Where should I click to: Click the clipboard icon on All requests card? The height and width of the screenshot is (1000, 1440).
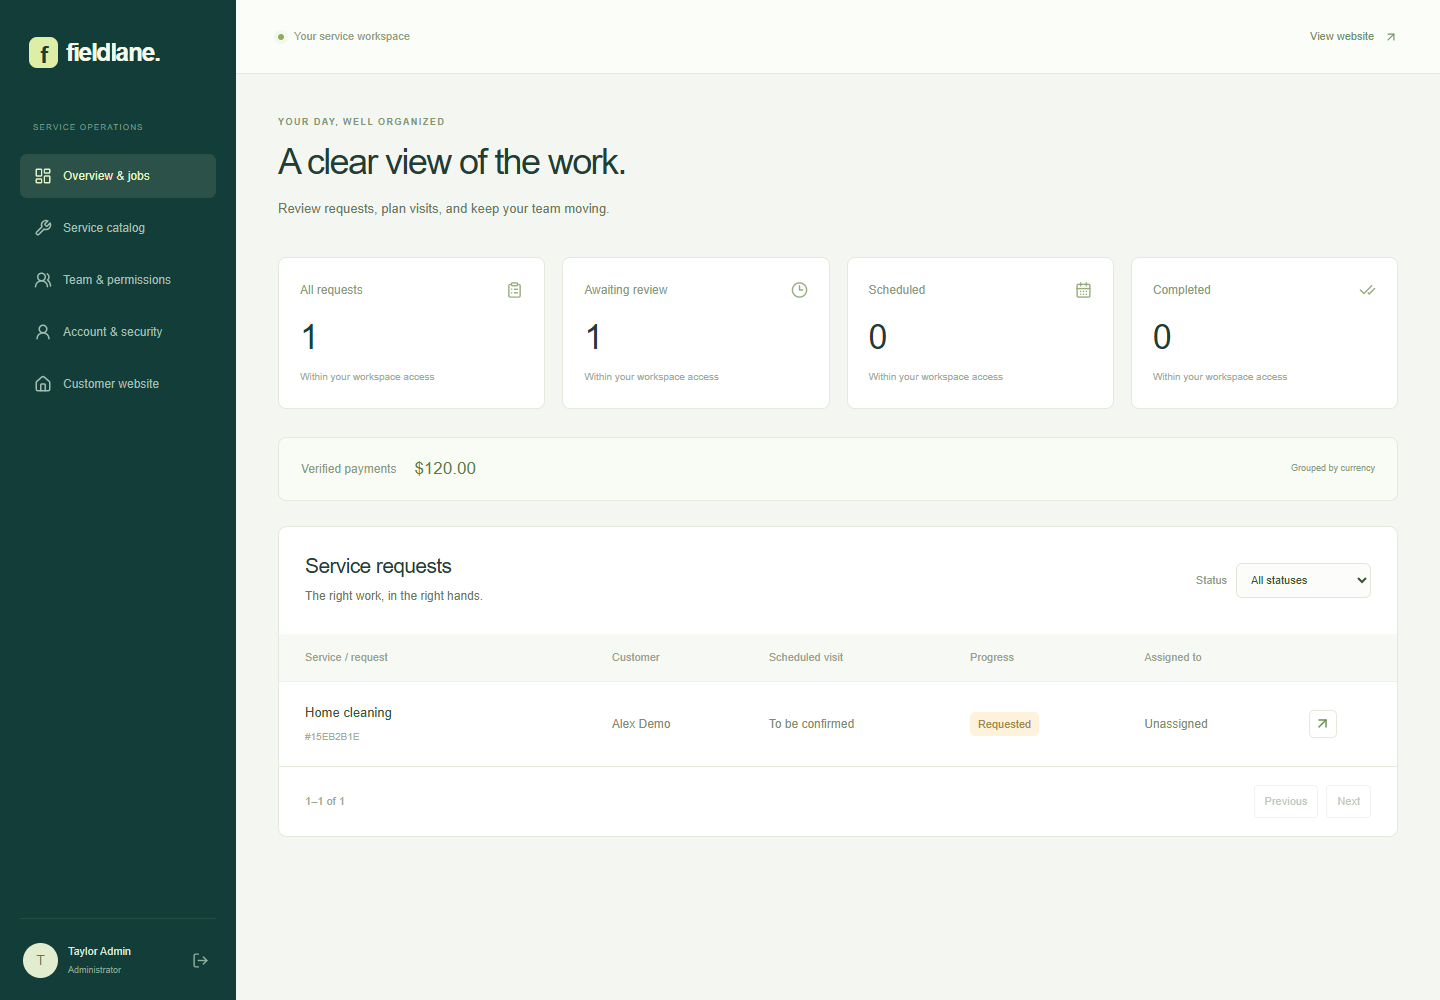tap(514, 290)
